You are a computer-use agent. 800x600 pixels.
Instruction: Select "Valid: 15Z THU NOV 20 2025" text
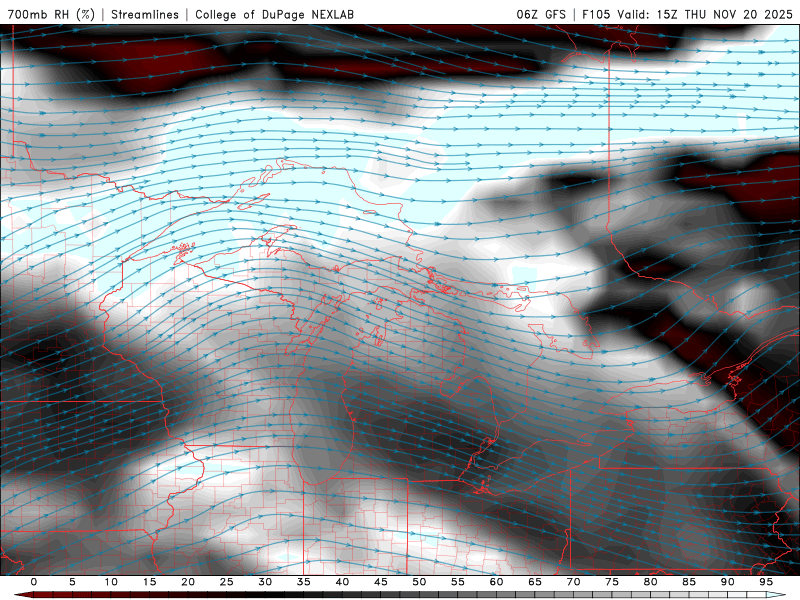pyautogui.click(x=705, y=14)
